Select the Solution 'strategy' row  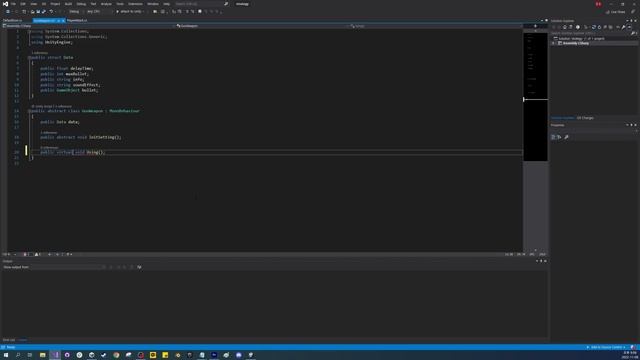click(594, 38)
